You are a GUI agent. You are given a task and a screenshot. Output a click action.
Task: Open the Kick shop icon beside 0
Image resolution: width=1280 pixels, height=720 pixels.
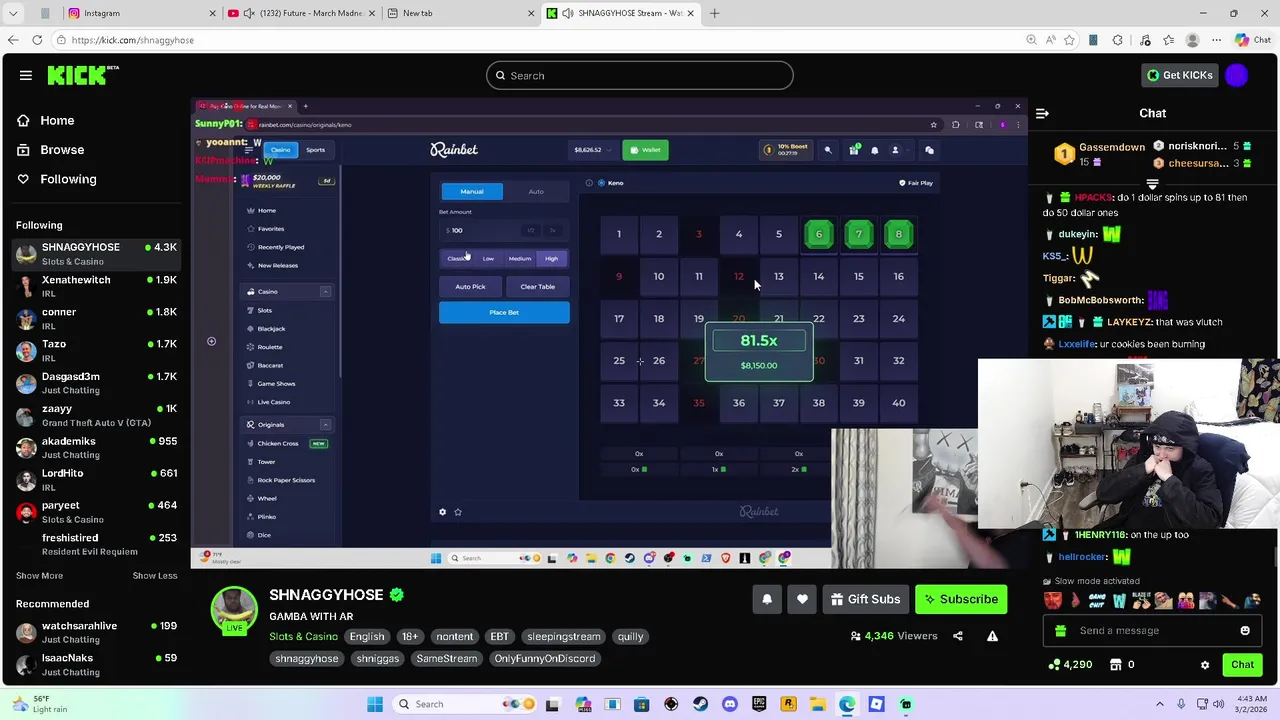(1114, 665)
